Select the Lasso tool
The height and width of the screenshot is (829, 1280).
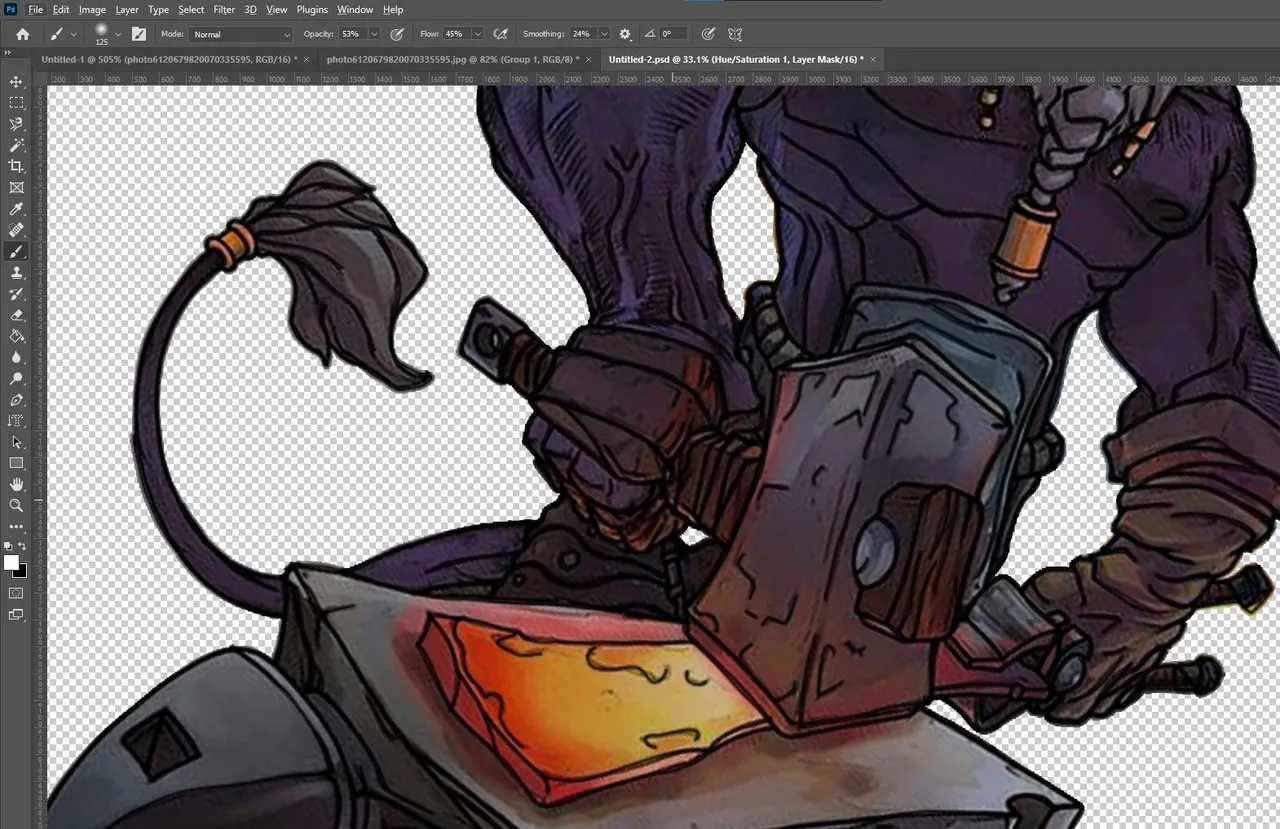pyautogui.click(x=16, y=124)
